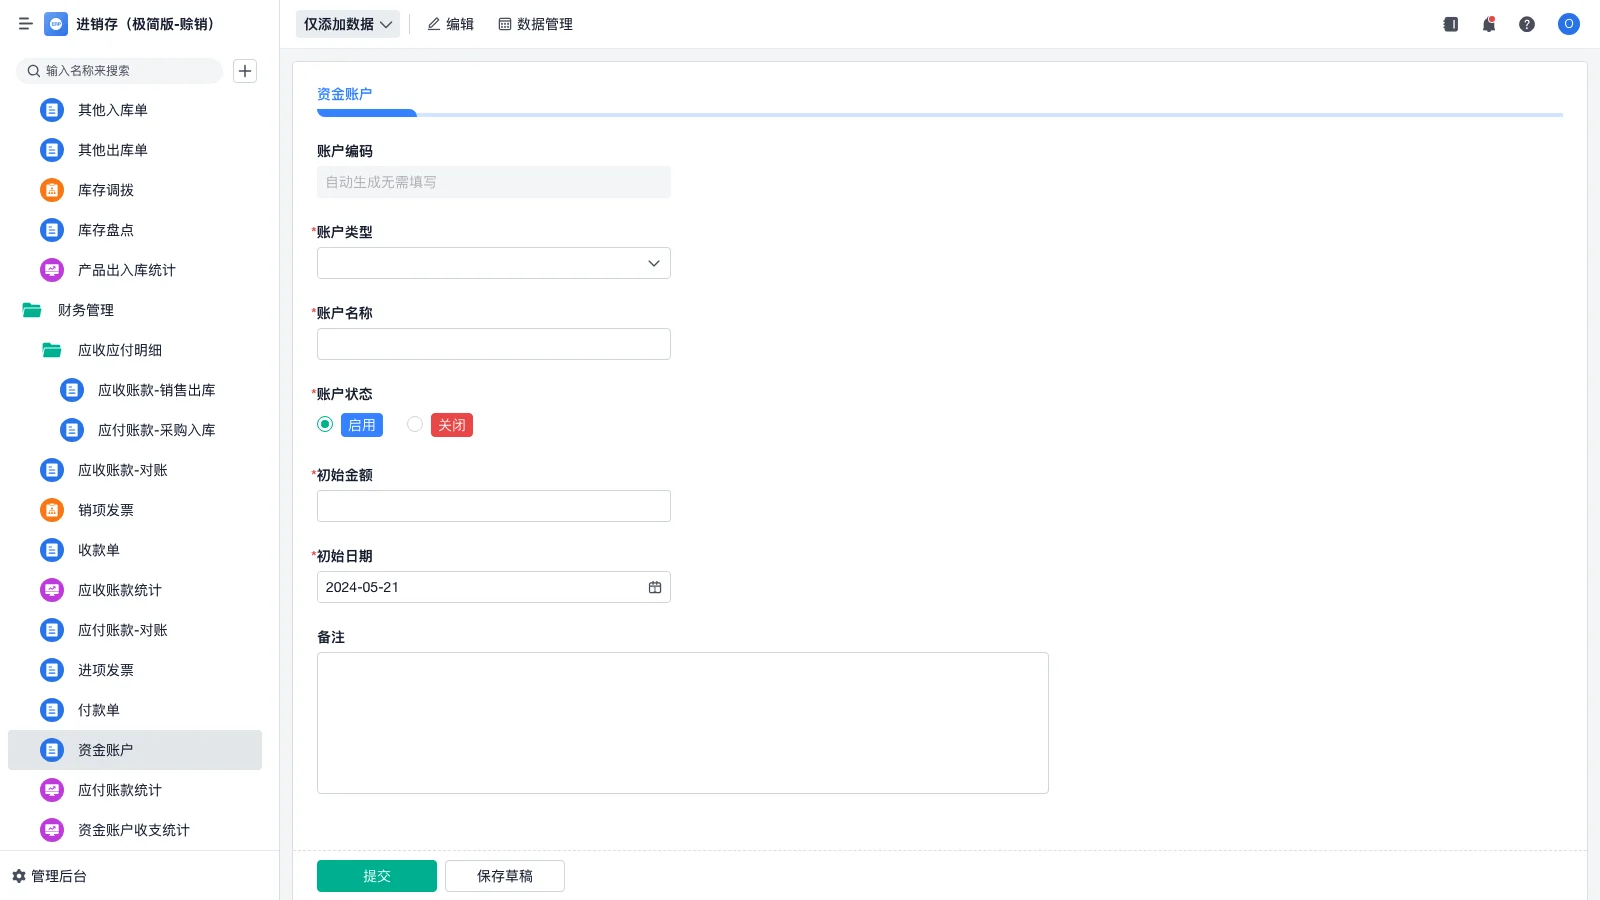Open 数据管理 in the top toolbar

(x=535, y=24)
